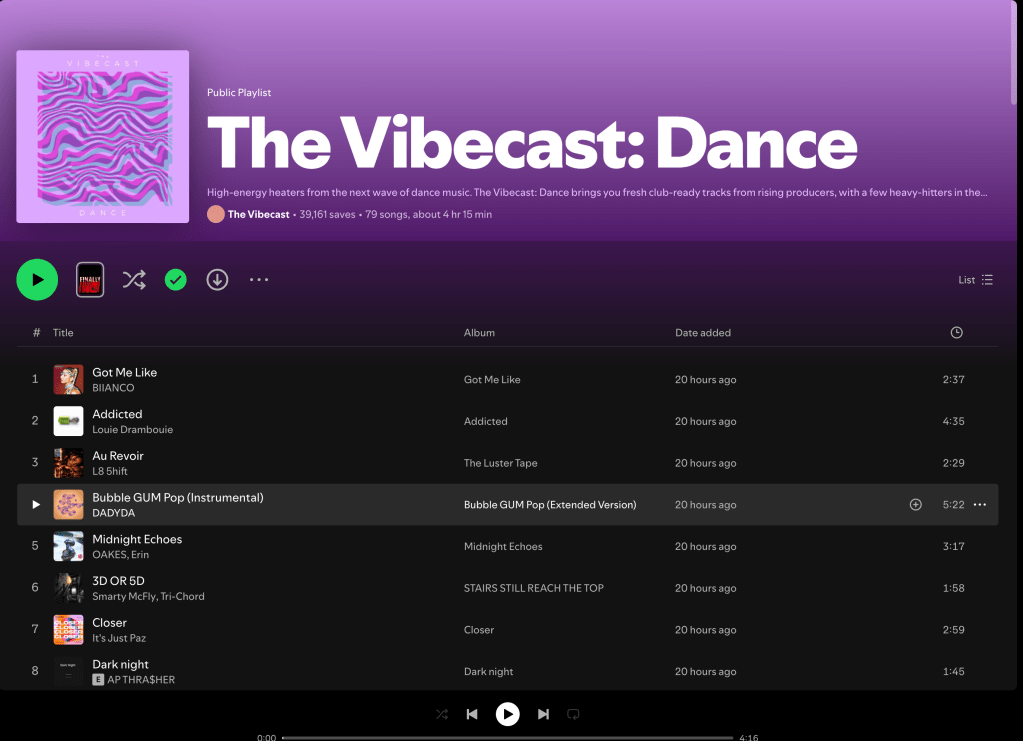Image resolution: width=1023 pixels, height=741 pixels.
Task: Toggle repeat in the bottom player bar
Action: point(573,714)
